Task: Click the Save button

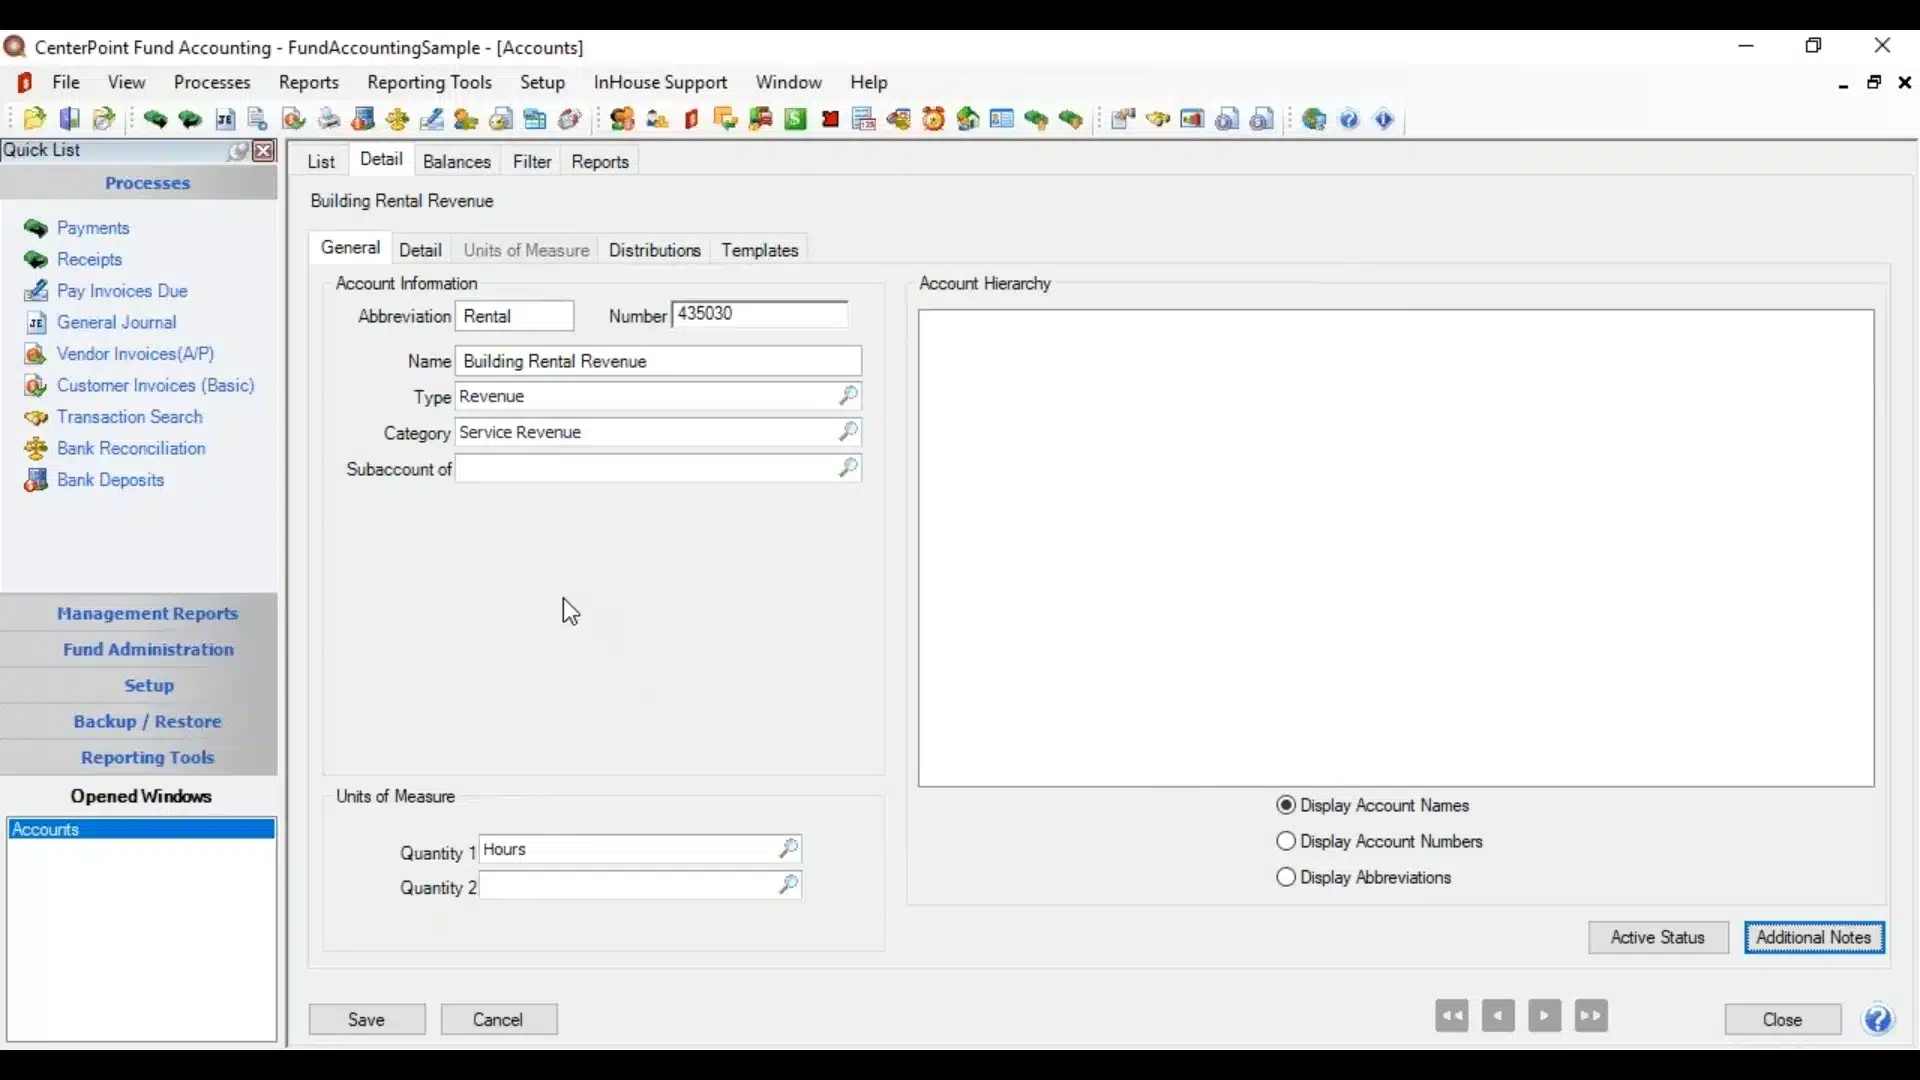Action: (367, 1019)
